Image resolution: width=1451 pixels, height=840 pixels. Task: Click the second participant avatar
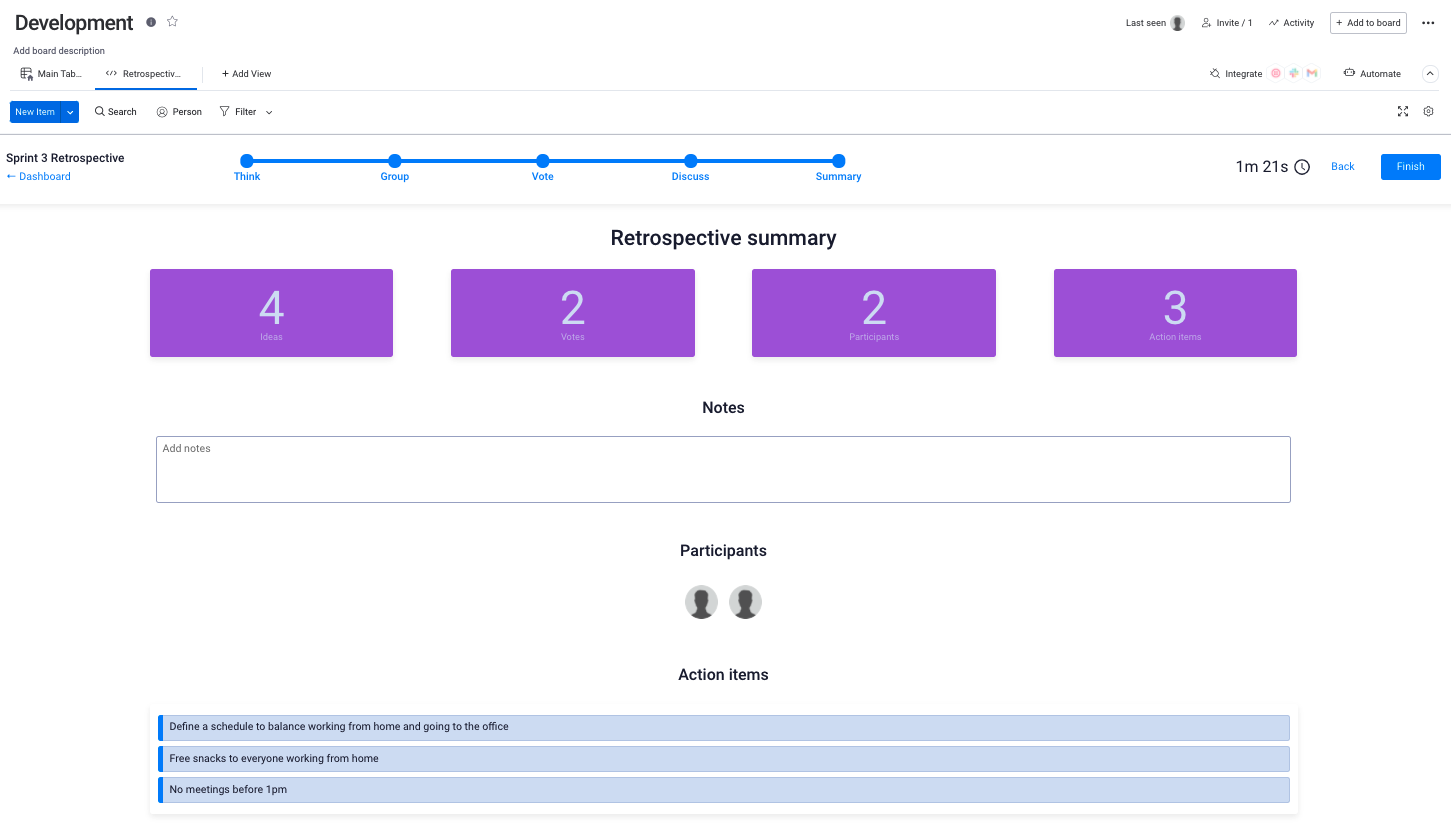point(745,603)
